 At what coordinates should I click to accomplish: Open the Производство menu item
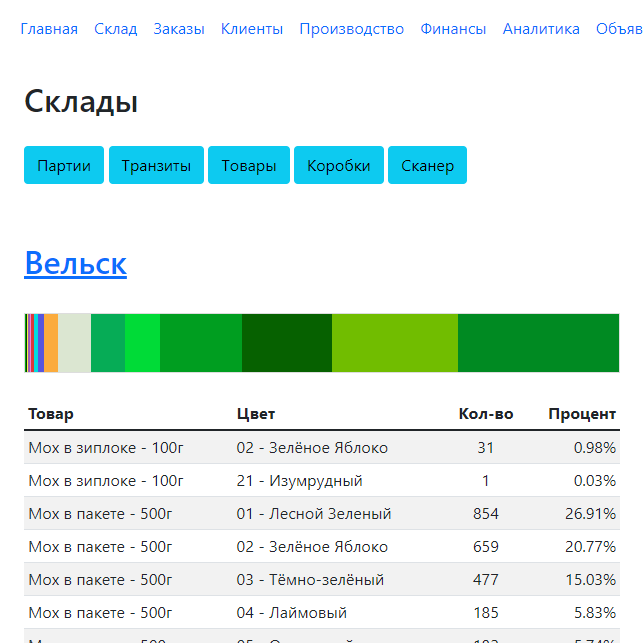click(352, 29)
